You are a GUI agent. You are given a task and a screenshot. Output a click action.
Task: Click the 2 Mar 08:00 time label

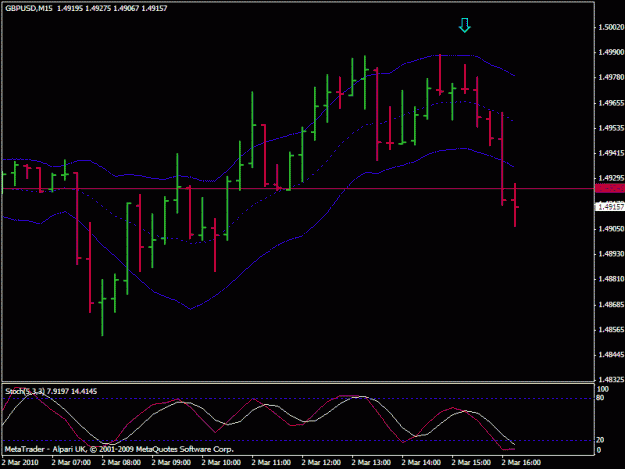(121, 463)
